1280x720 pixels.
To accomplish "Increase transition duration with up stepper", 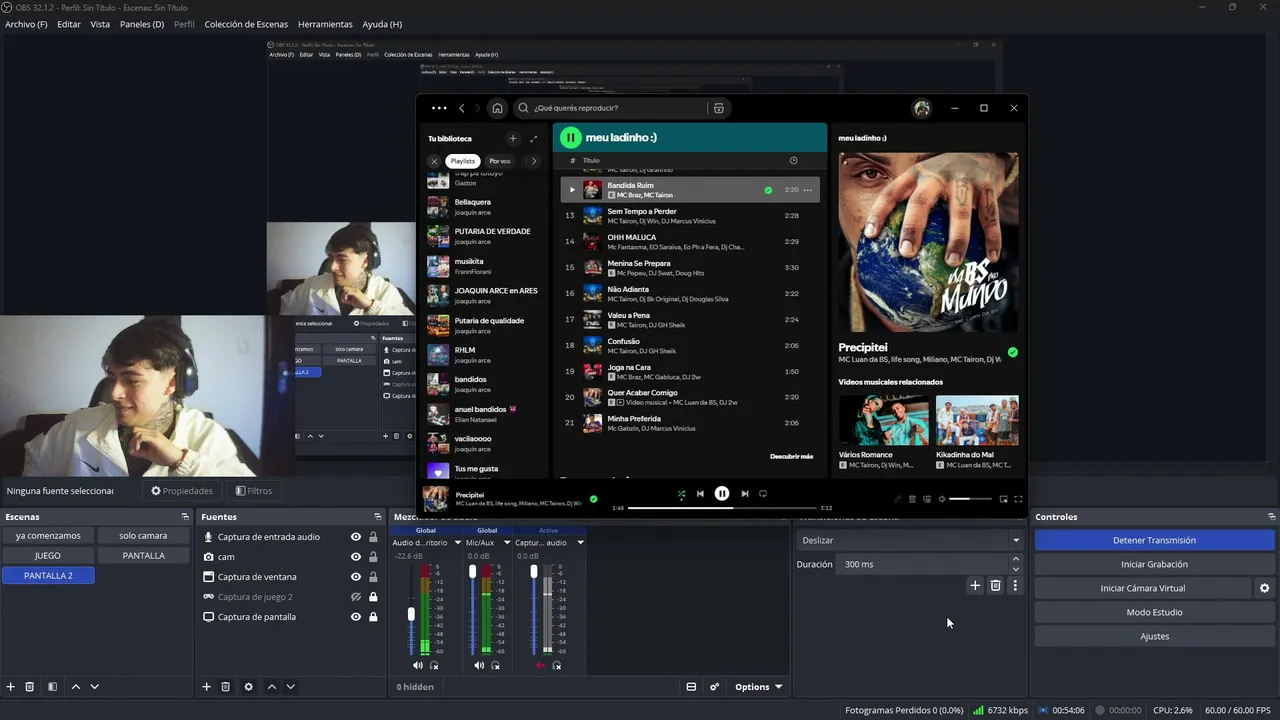I will 1016,560.
